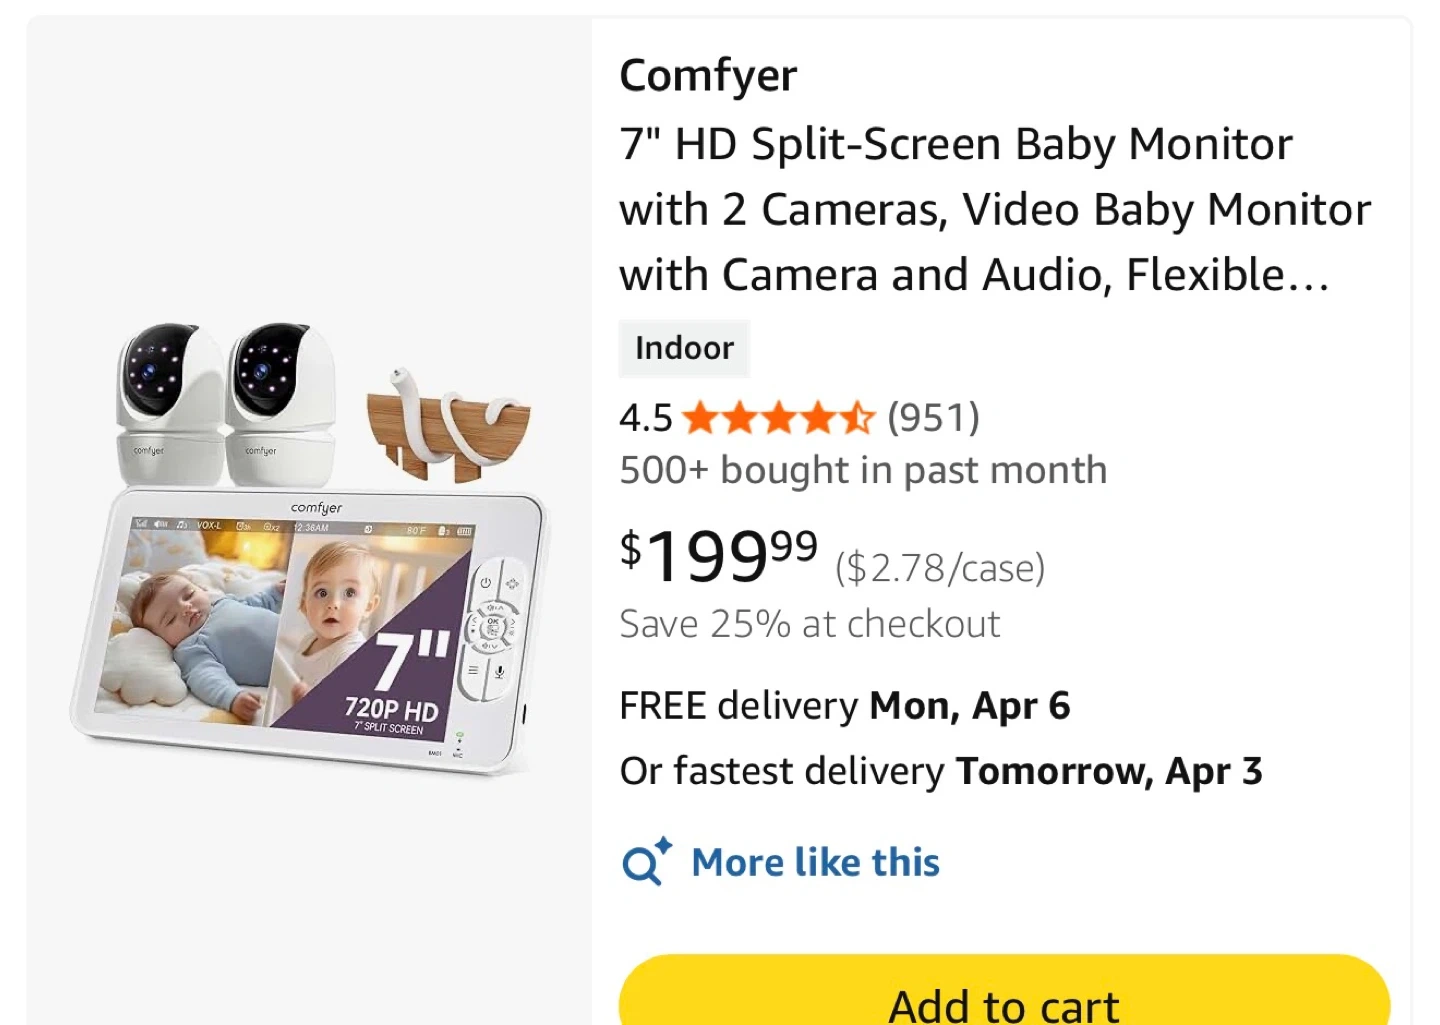The width and height of the screenshot is (1440, 1025).
Task: Open the More like this link
Action: [816, 862]
